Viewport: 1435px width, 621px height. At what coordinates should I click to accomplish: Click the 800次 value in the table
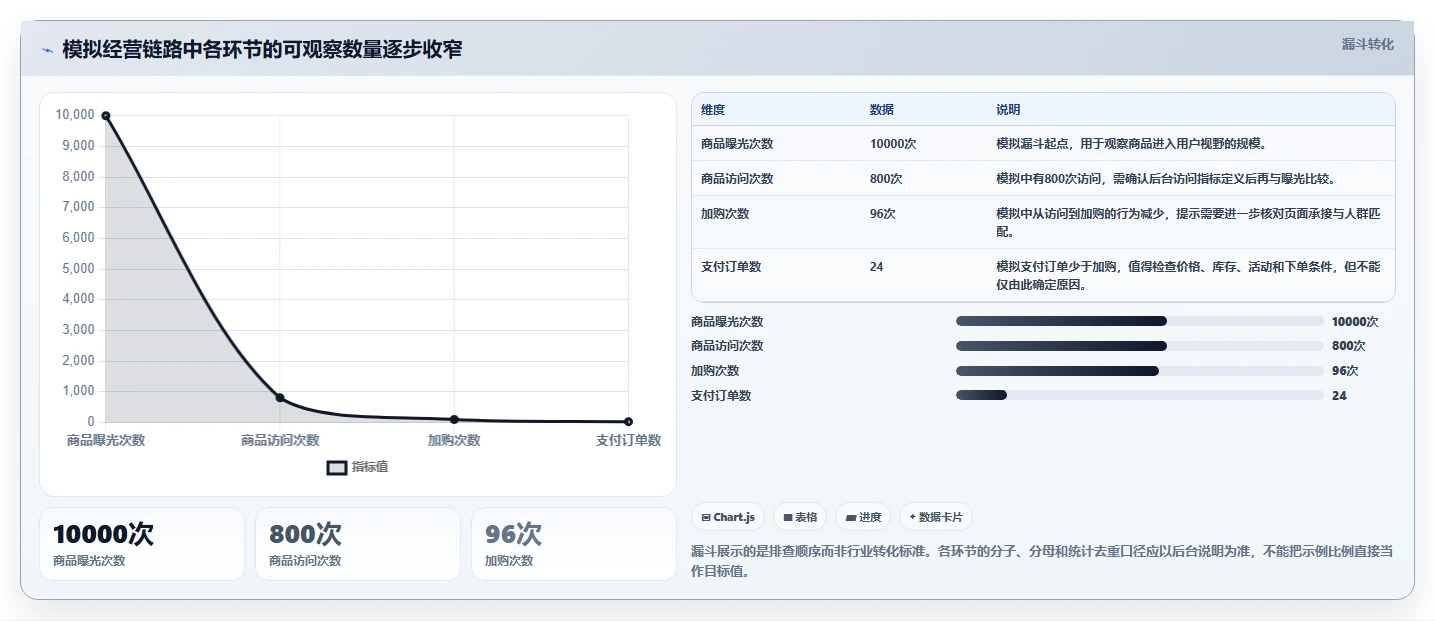886,179
